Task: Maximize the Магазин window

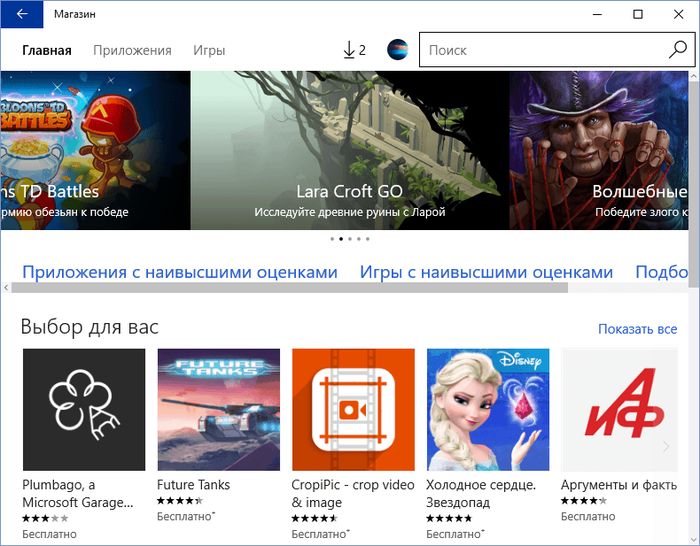Action: (x=638, y=14)
